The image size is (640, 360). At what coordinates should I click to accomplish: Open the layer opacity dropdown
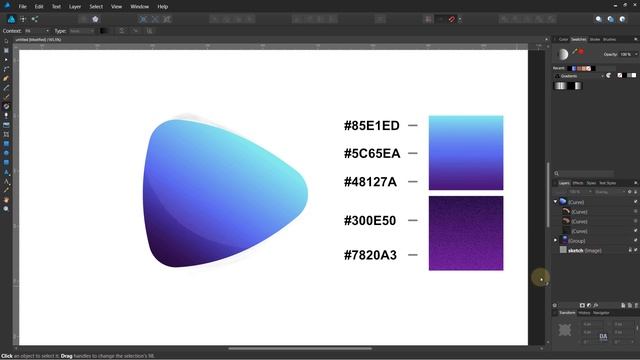tap(580, 192)
